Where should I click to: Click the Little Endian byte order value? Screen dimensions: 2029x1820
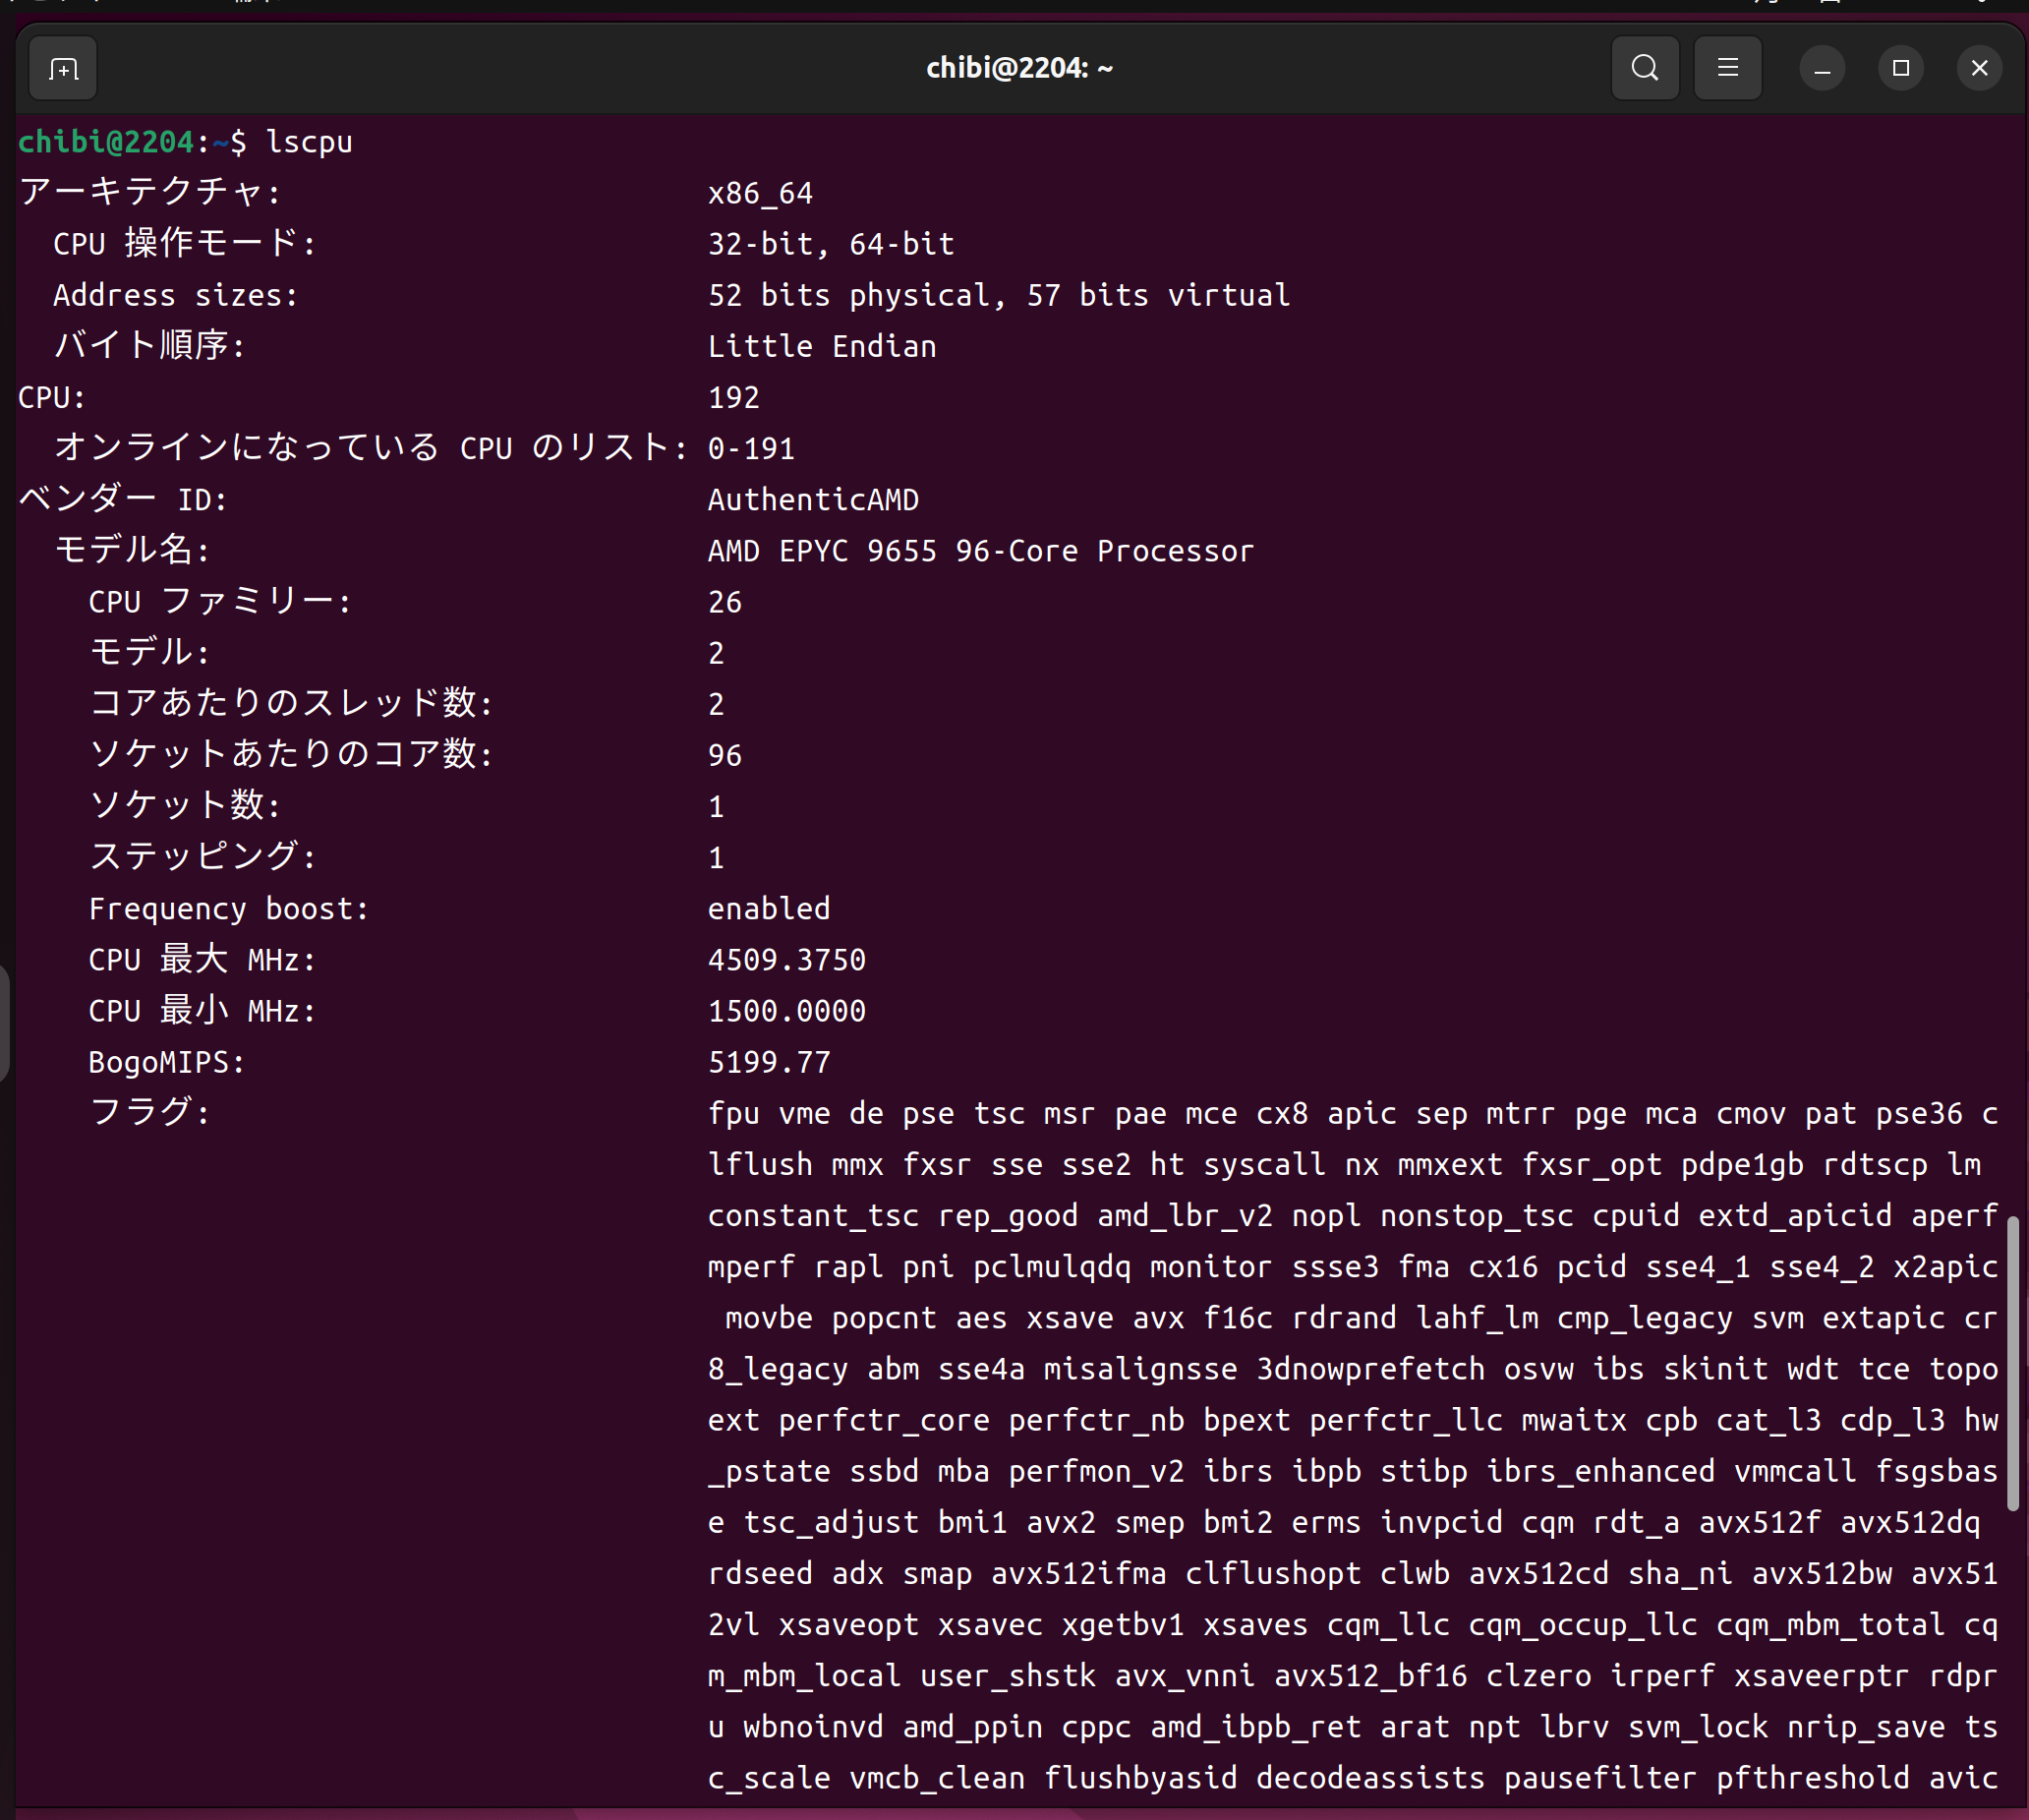(821, 346)
